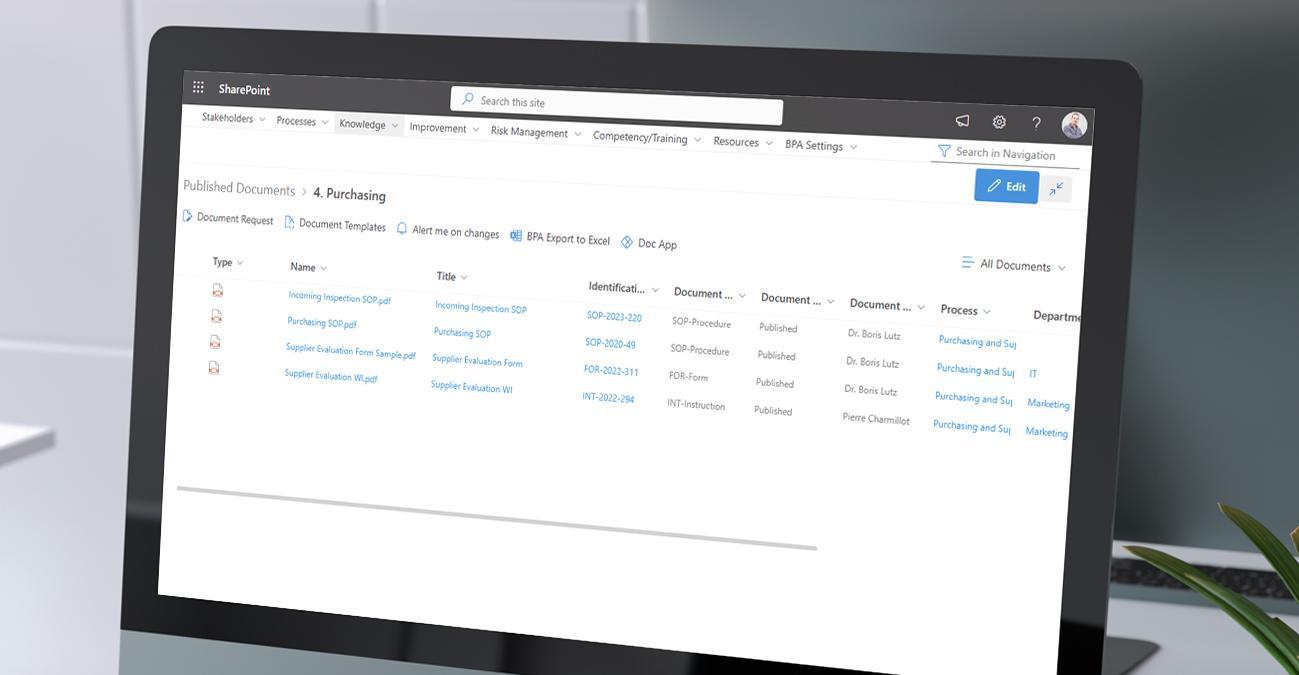Image resolution: width=1299 pixels, height=675 pixels.
Task: Open Supplier Evaluation Form Sample.pdf
Action: pos(350,351)
